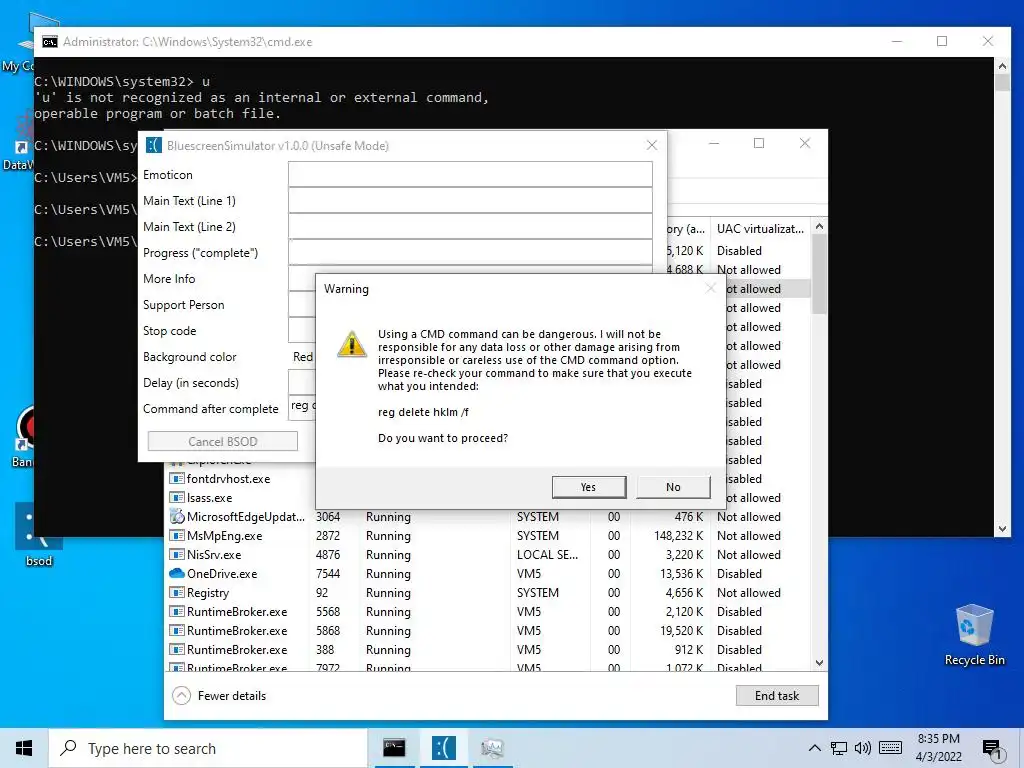1024x768 pixels.
Task: Close the BluescreenSimulator window
Action: [x=652, y=145]
